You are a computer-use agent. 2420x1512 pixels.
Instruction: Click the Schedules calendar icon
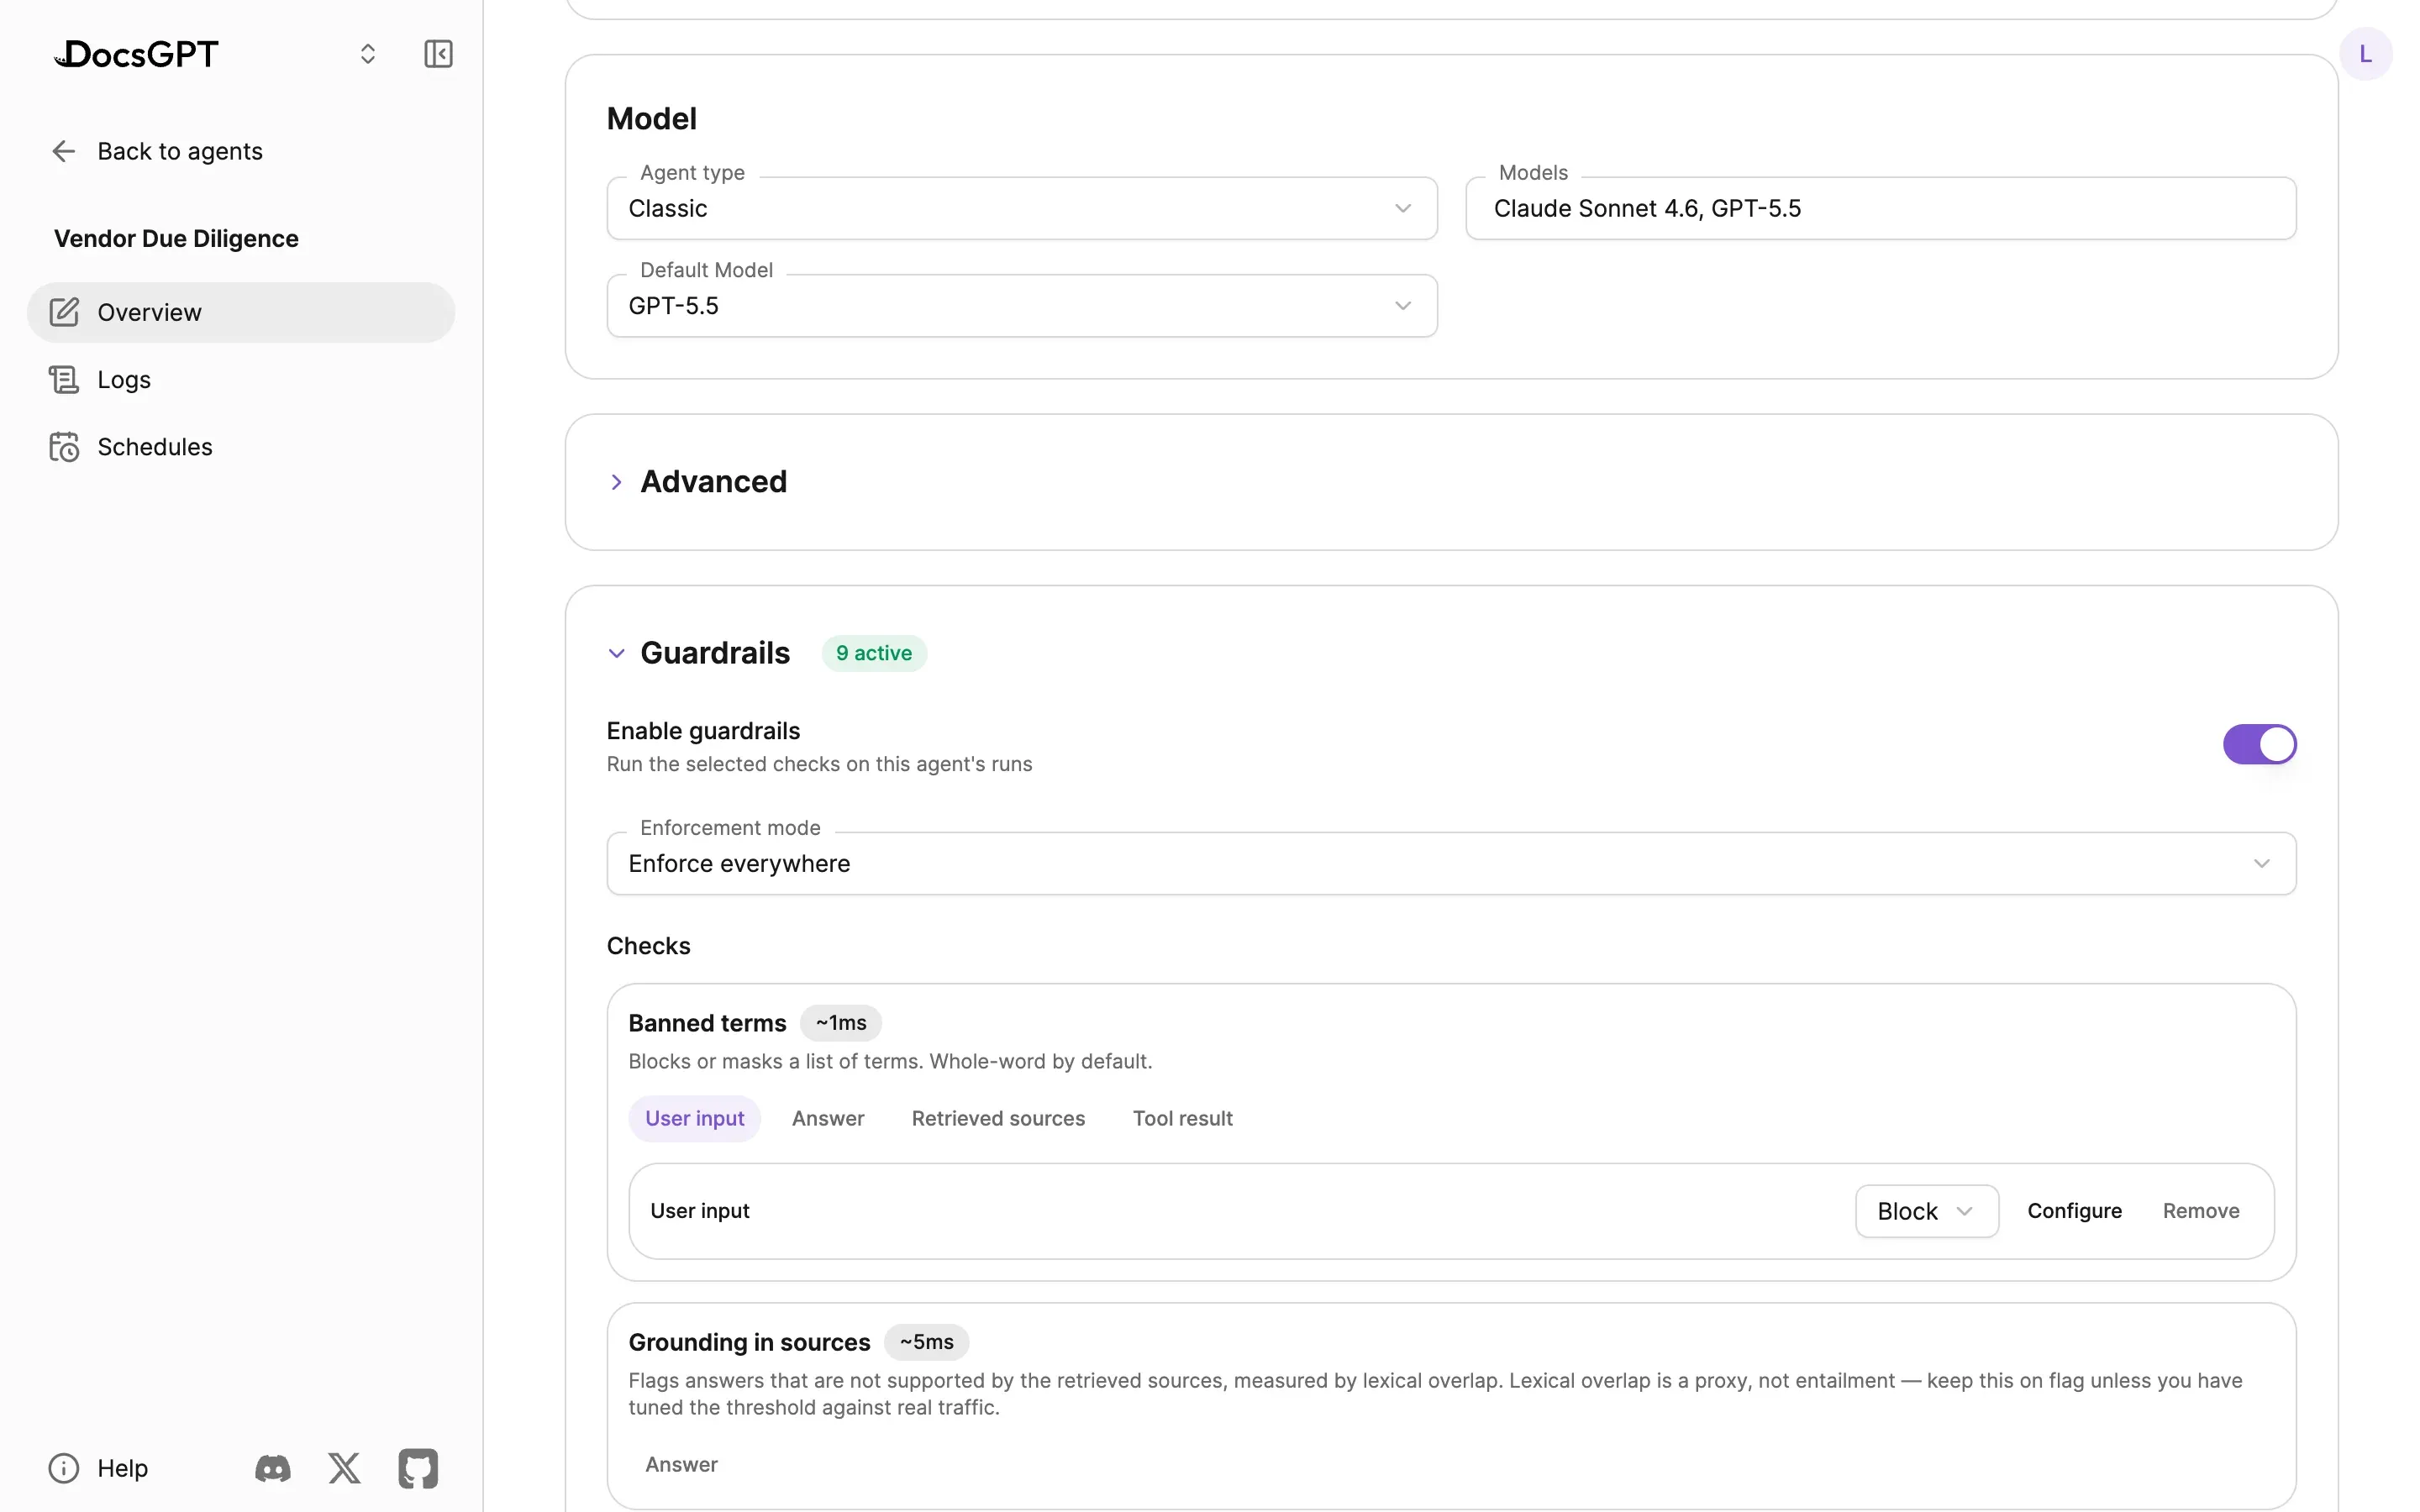click(64, 446)
